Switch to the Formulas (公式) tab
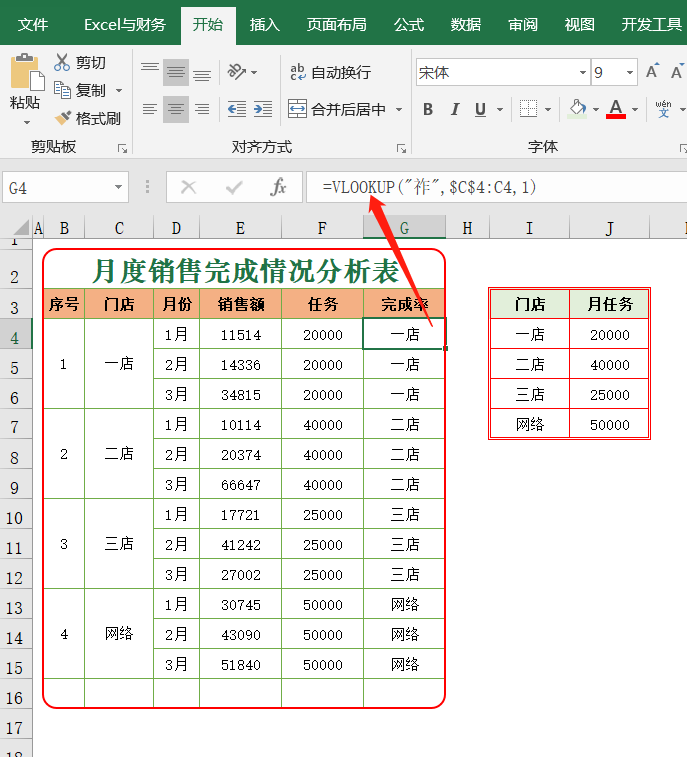Viewport: 687px width, 757px height. 408,24
